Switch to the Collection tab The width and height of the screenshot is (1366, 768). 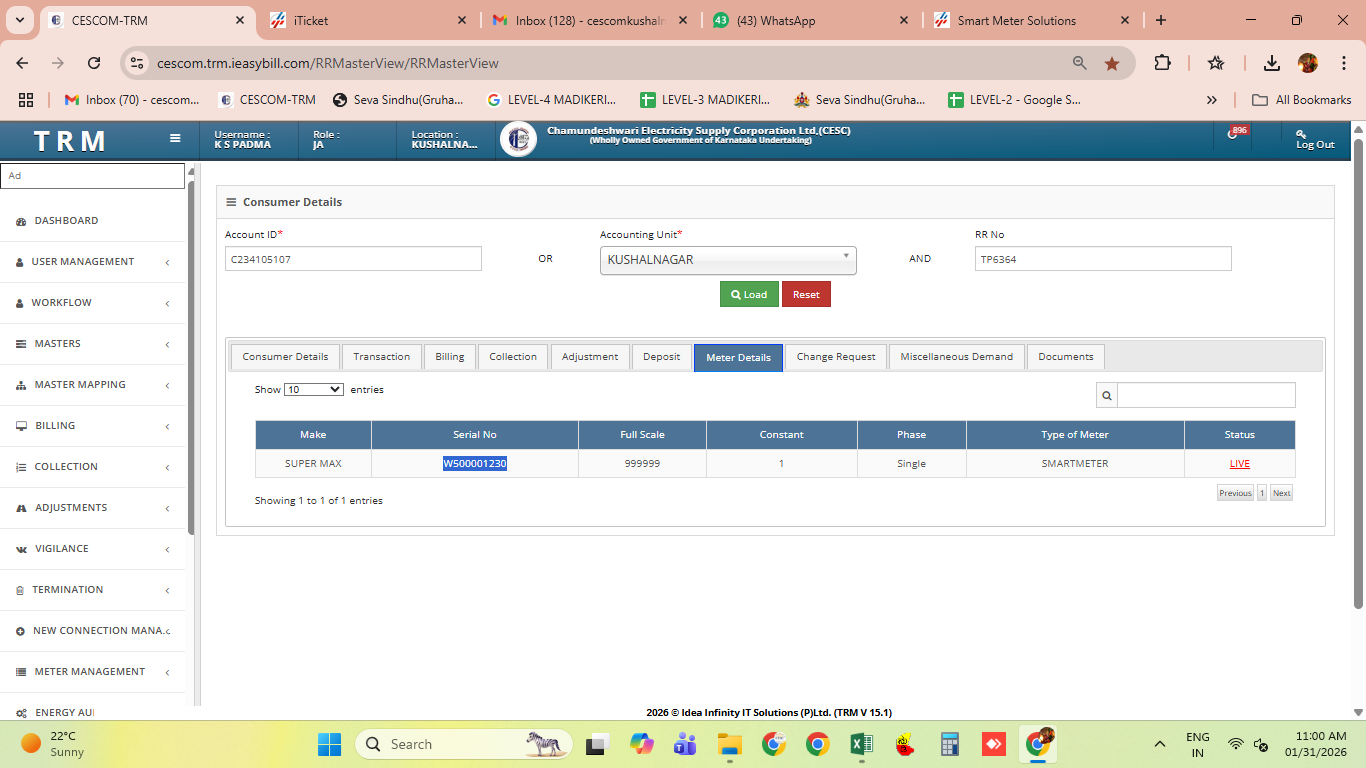[x=513, y=357]
